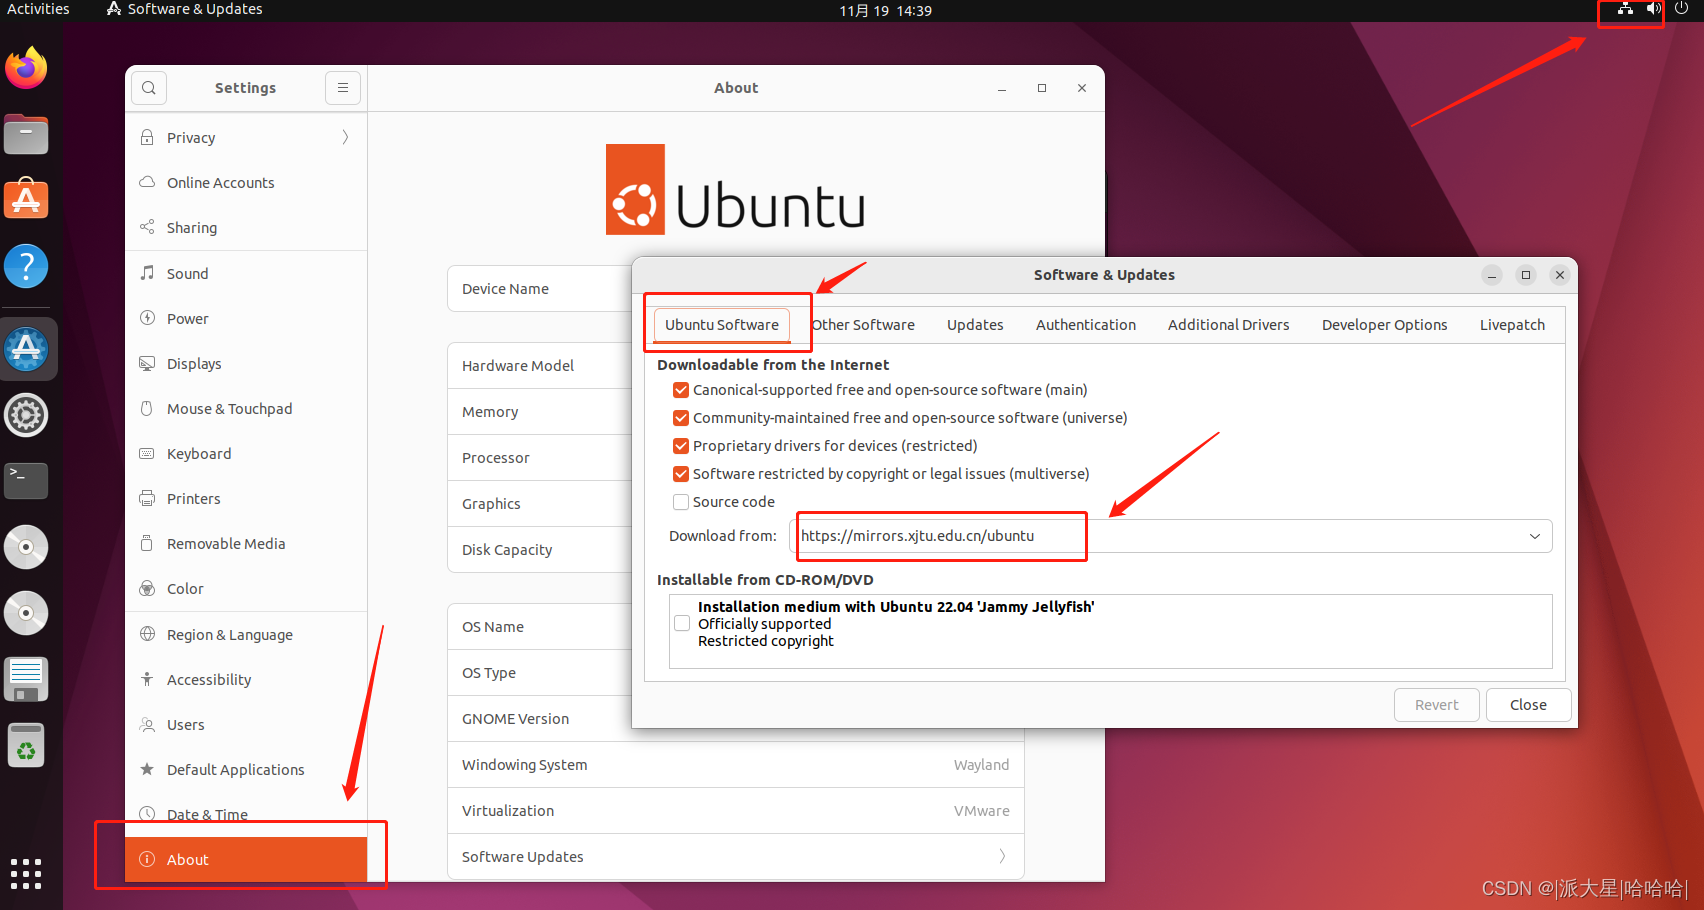The width and height of the screenshot is (1704, 910).
Task: Click Software & Updates dock icon
Action: coord(27,349)
